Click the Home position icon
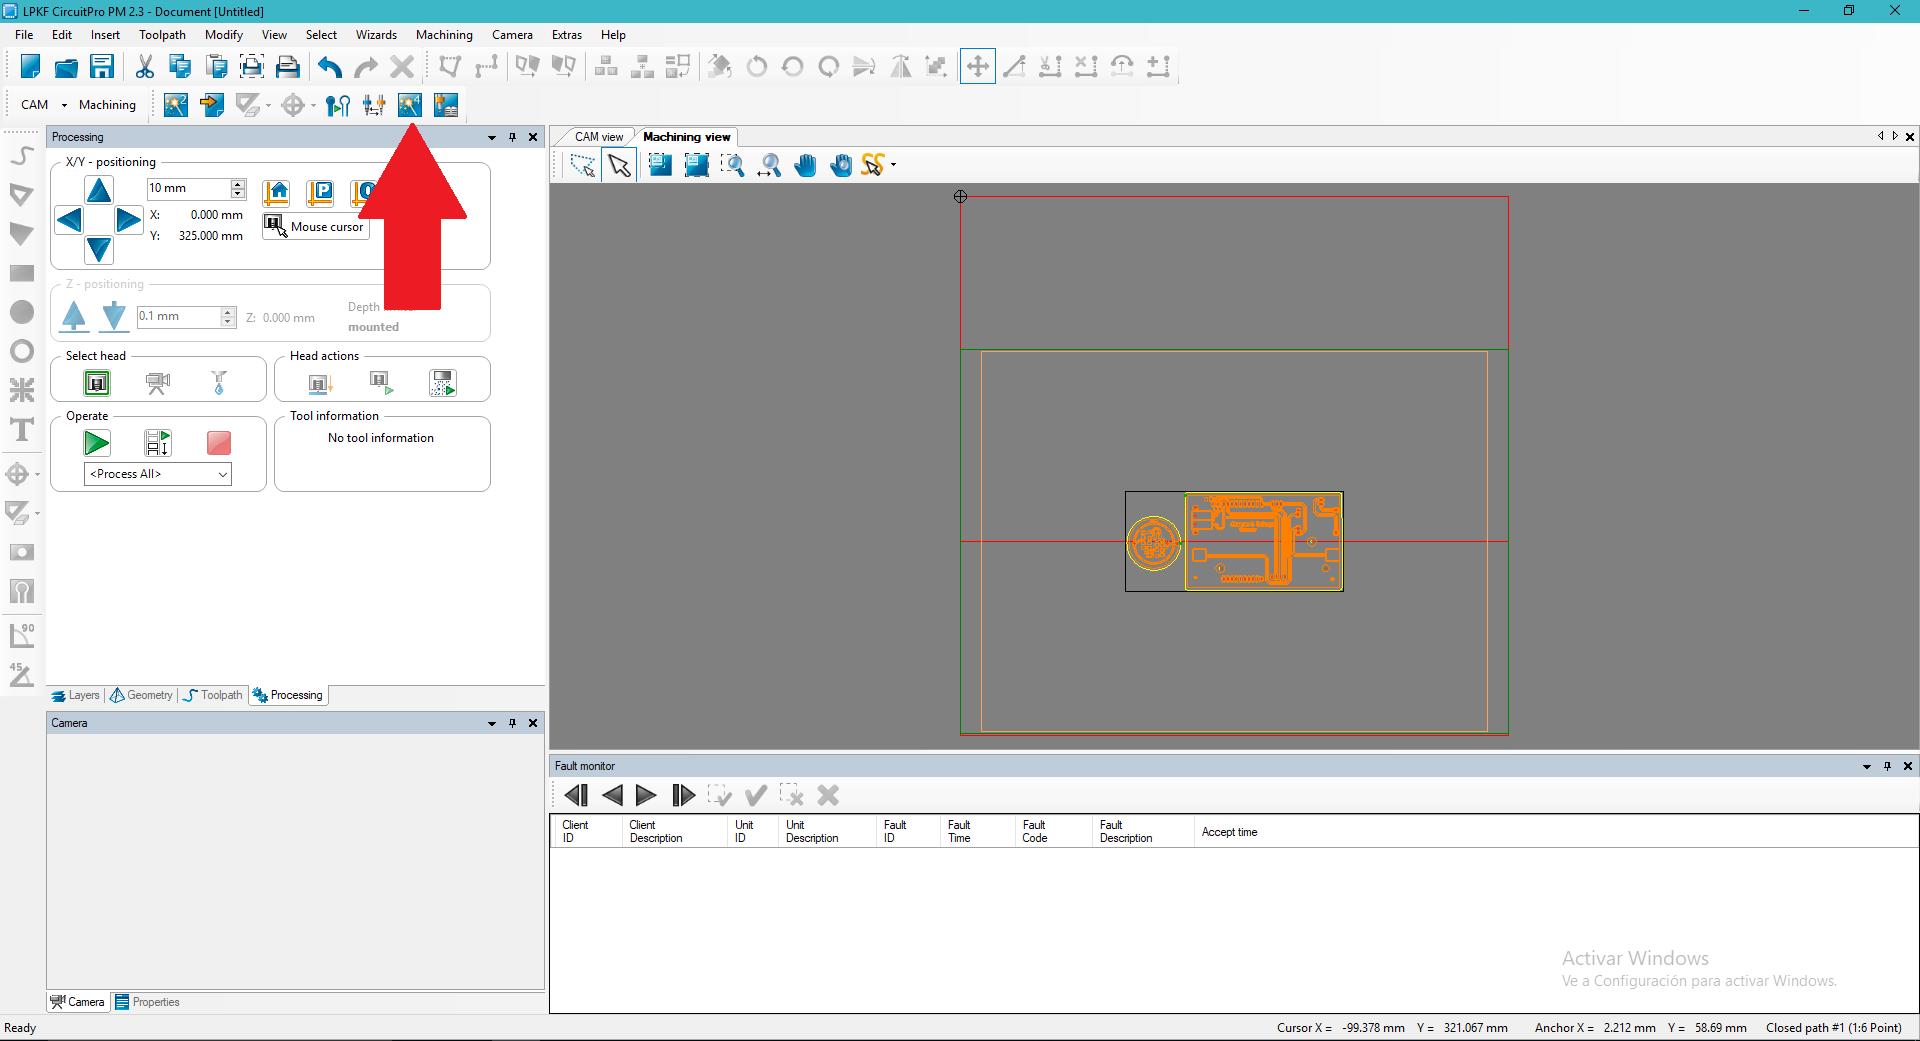 click(276, 192)
